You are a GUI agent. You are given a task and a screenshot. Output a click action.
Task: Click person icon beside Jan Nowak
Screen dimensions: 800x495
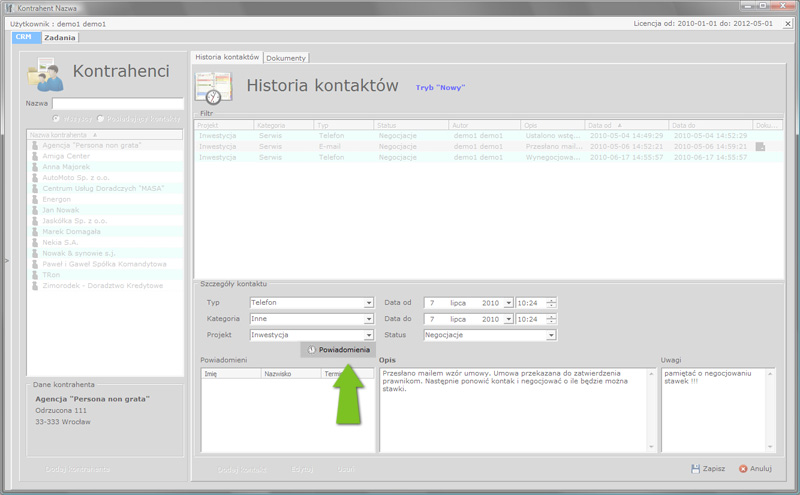coord(35,210)
